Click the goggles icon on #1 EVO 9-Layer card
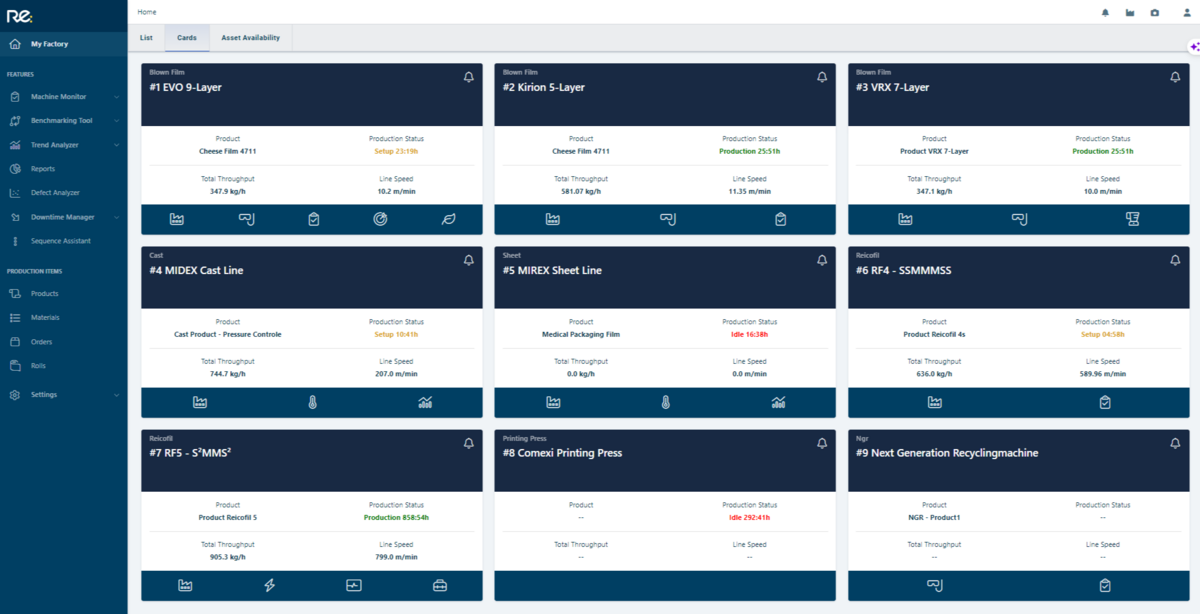Viewport: 1200px width, 614px height. click(245, 219)
